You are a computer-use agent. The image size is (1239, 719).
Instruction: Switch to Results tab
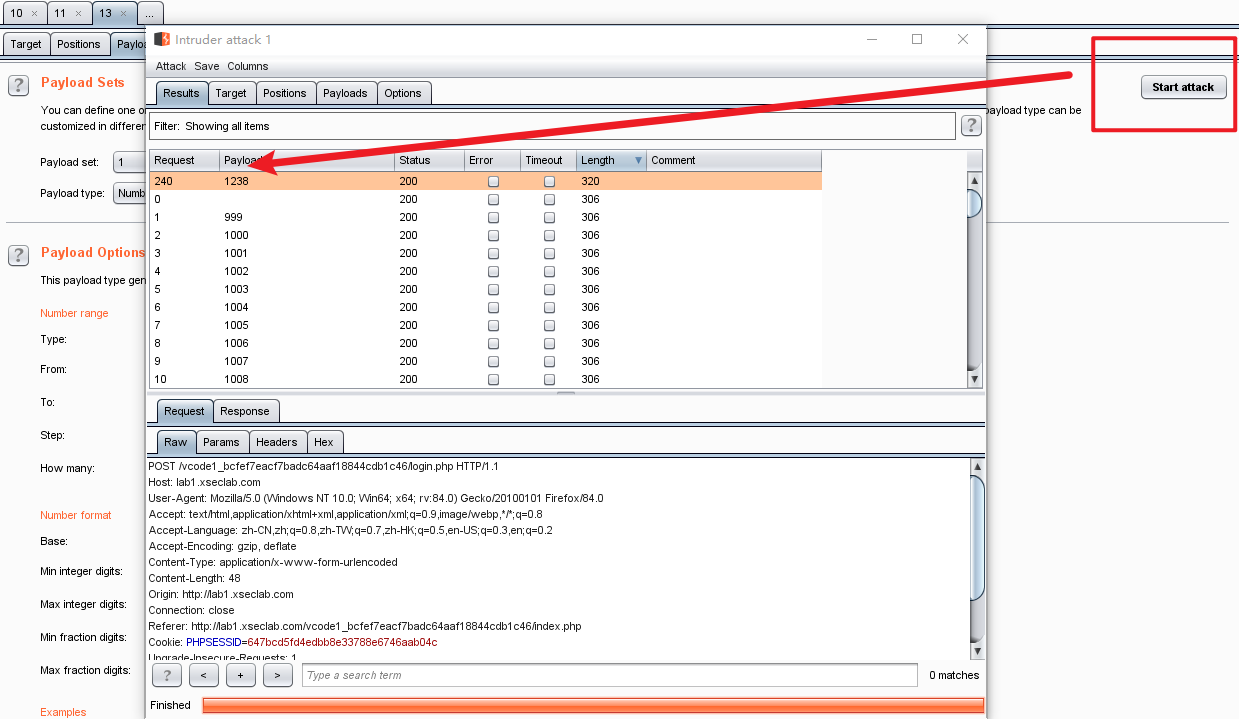[181, 93]
